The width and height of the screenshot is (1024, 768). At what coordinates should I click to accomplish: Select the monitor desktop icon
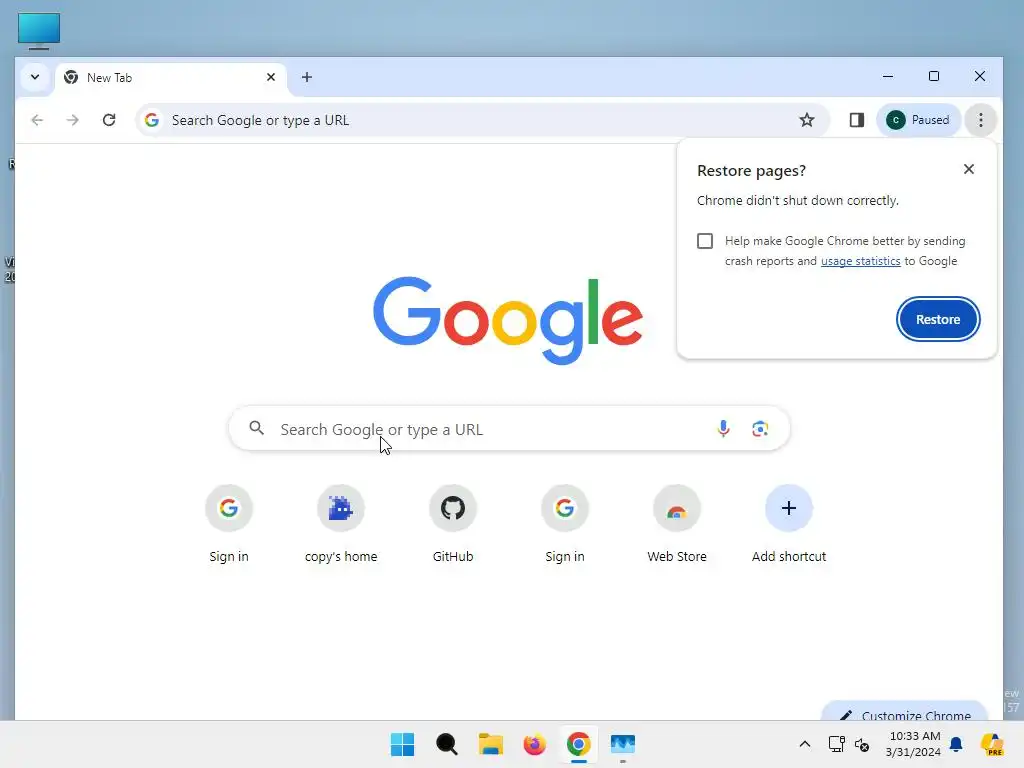(x=39, y=31)
